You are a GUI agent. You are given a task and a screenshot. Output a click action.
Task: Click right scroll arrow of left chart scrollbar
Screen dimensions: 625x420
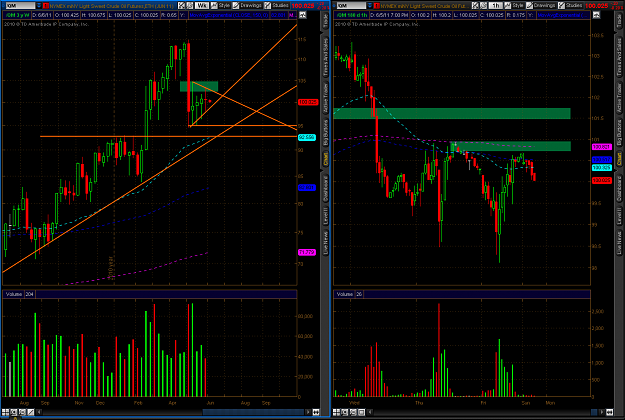click(308, 412)
